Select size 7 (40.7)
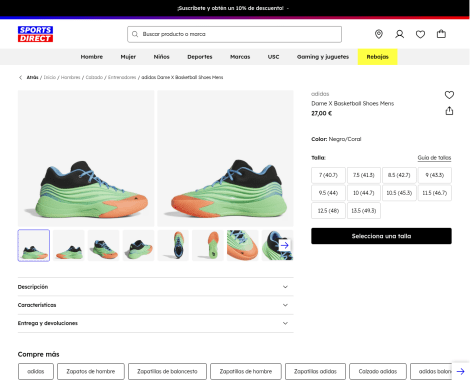This screenshot has width=475, height=380. click(328, 175)
